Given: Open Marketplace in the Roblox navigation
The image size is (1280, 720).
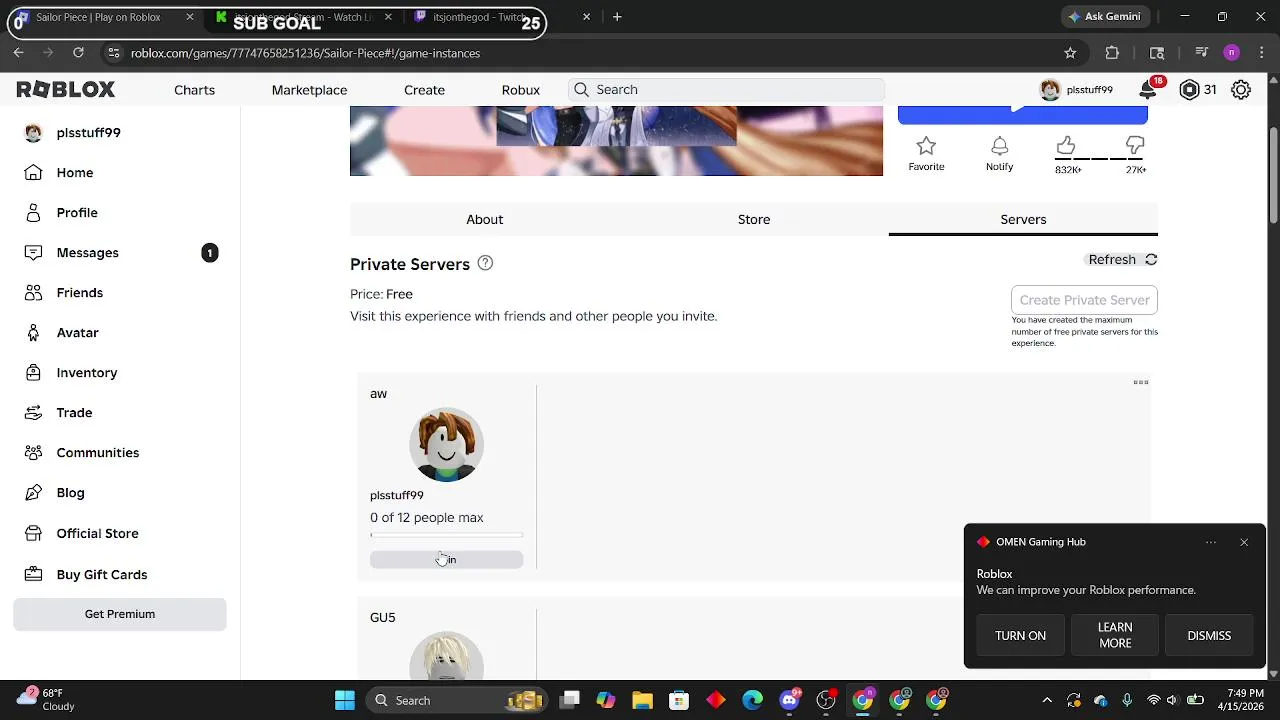Looking at the screenshot, I should pyautogui.click(x=309, y=90).
